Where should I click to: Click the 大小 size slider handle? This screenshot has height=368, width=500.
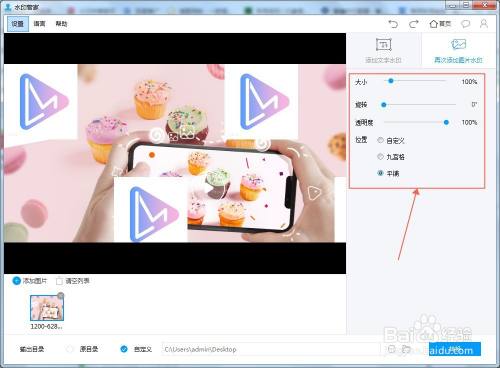391,81
